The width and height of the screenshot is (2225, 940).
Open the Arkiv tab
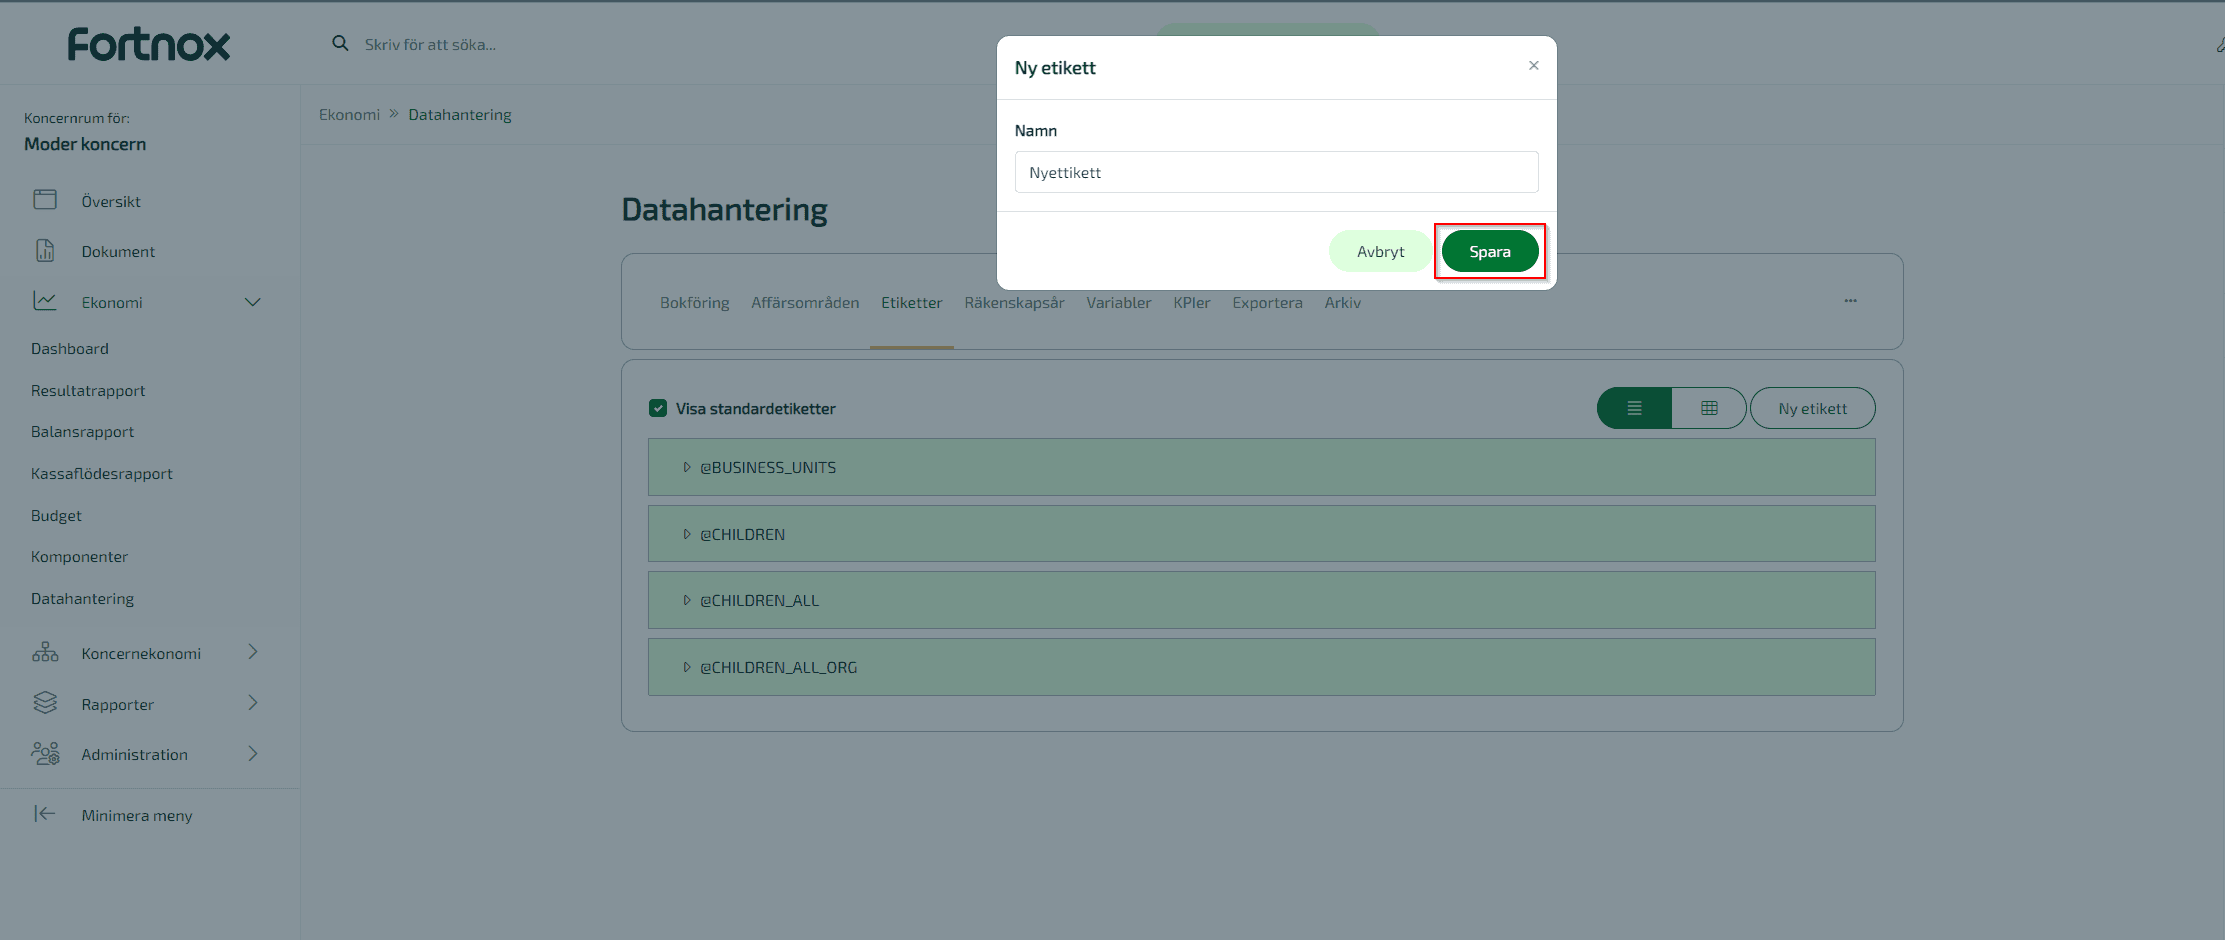1342,303
